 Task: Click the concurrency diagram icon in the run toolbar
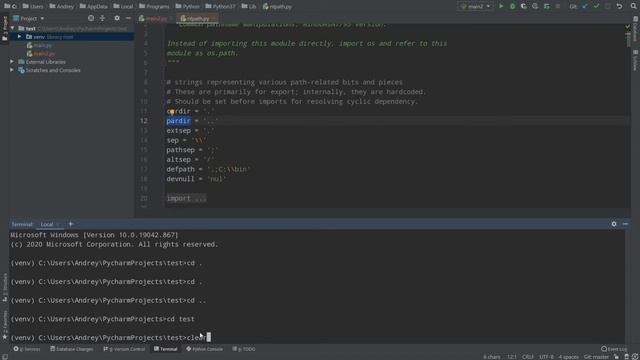tap(547, 6)
